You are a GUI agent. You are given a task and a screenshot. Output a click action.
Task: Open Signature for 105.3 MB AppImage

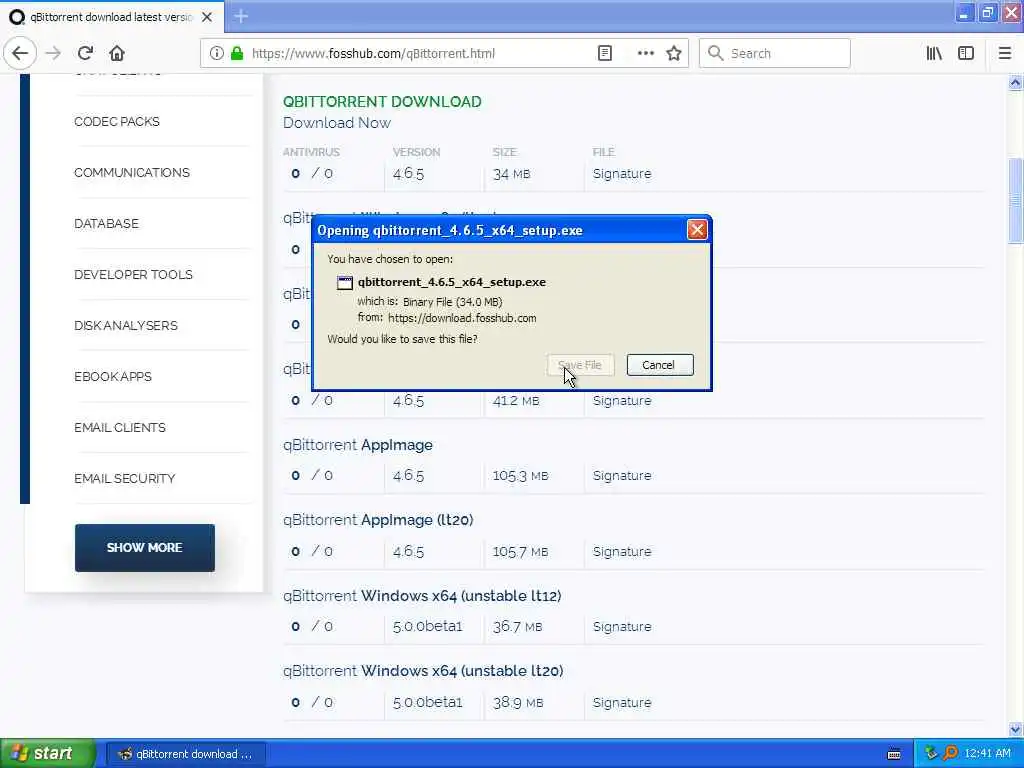click(x=622, y=475)
